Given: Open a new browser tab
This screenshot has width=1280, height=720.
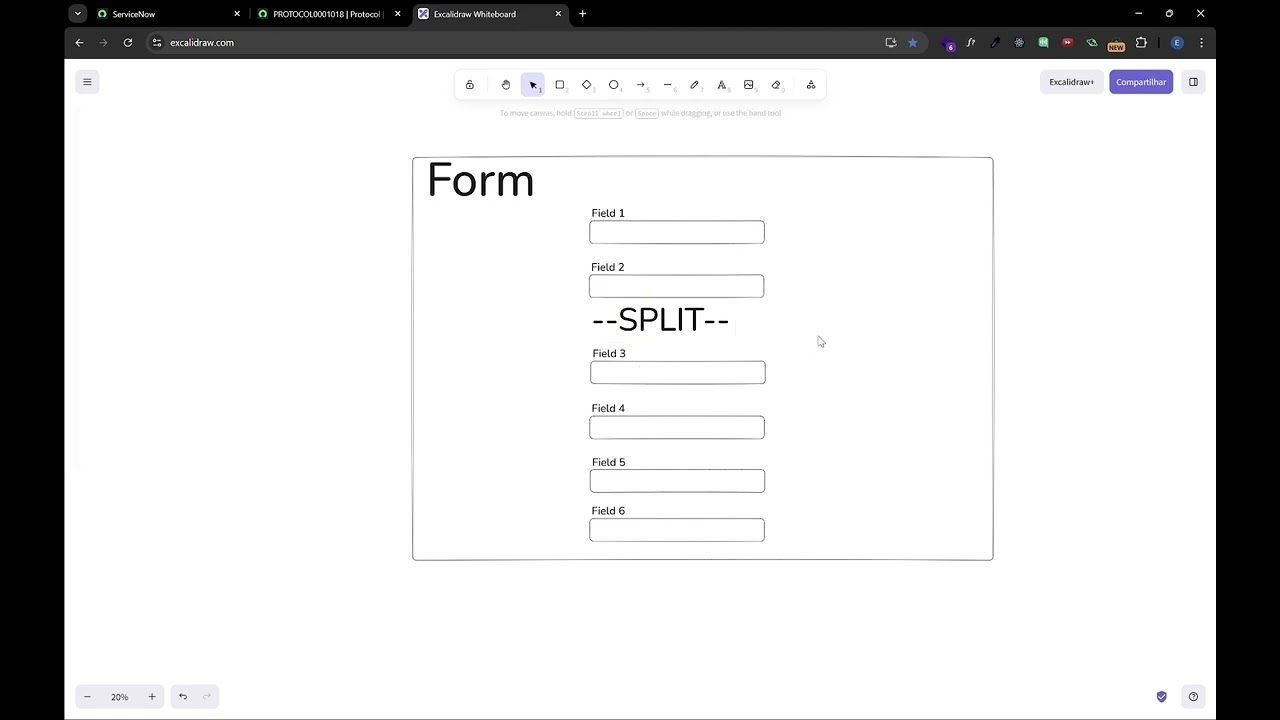Looking at the screenshot, I should coord(583,14).
